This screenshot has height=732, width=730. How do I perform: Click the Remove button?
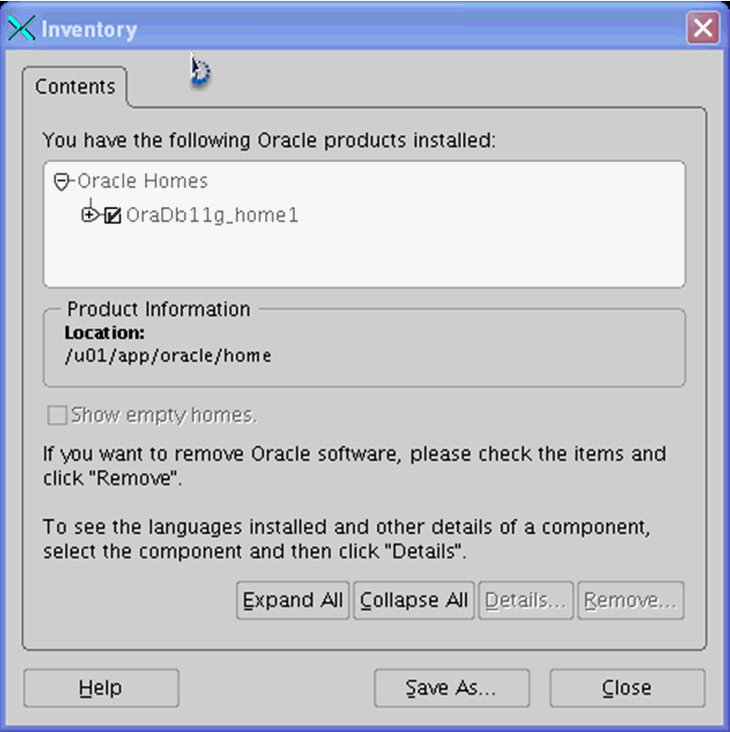(x=631, y=600)
